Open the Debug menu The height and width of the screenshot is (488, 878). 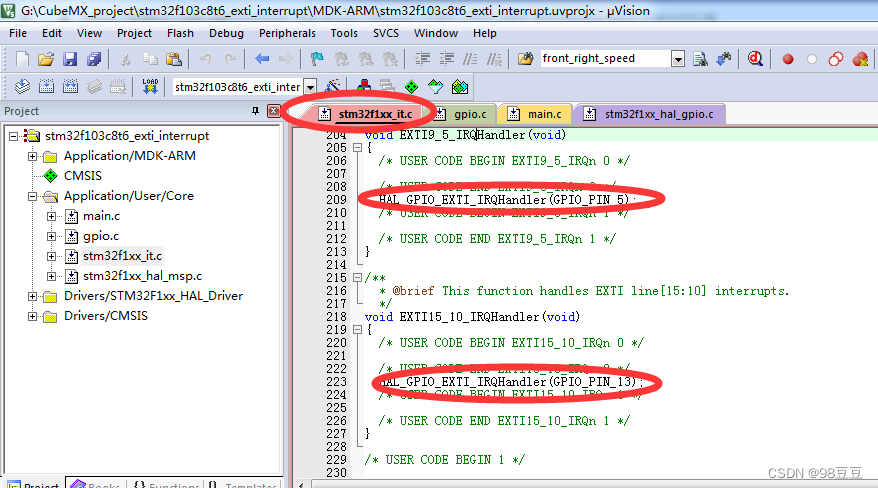(226, 33)
